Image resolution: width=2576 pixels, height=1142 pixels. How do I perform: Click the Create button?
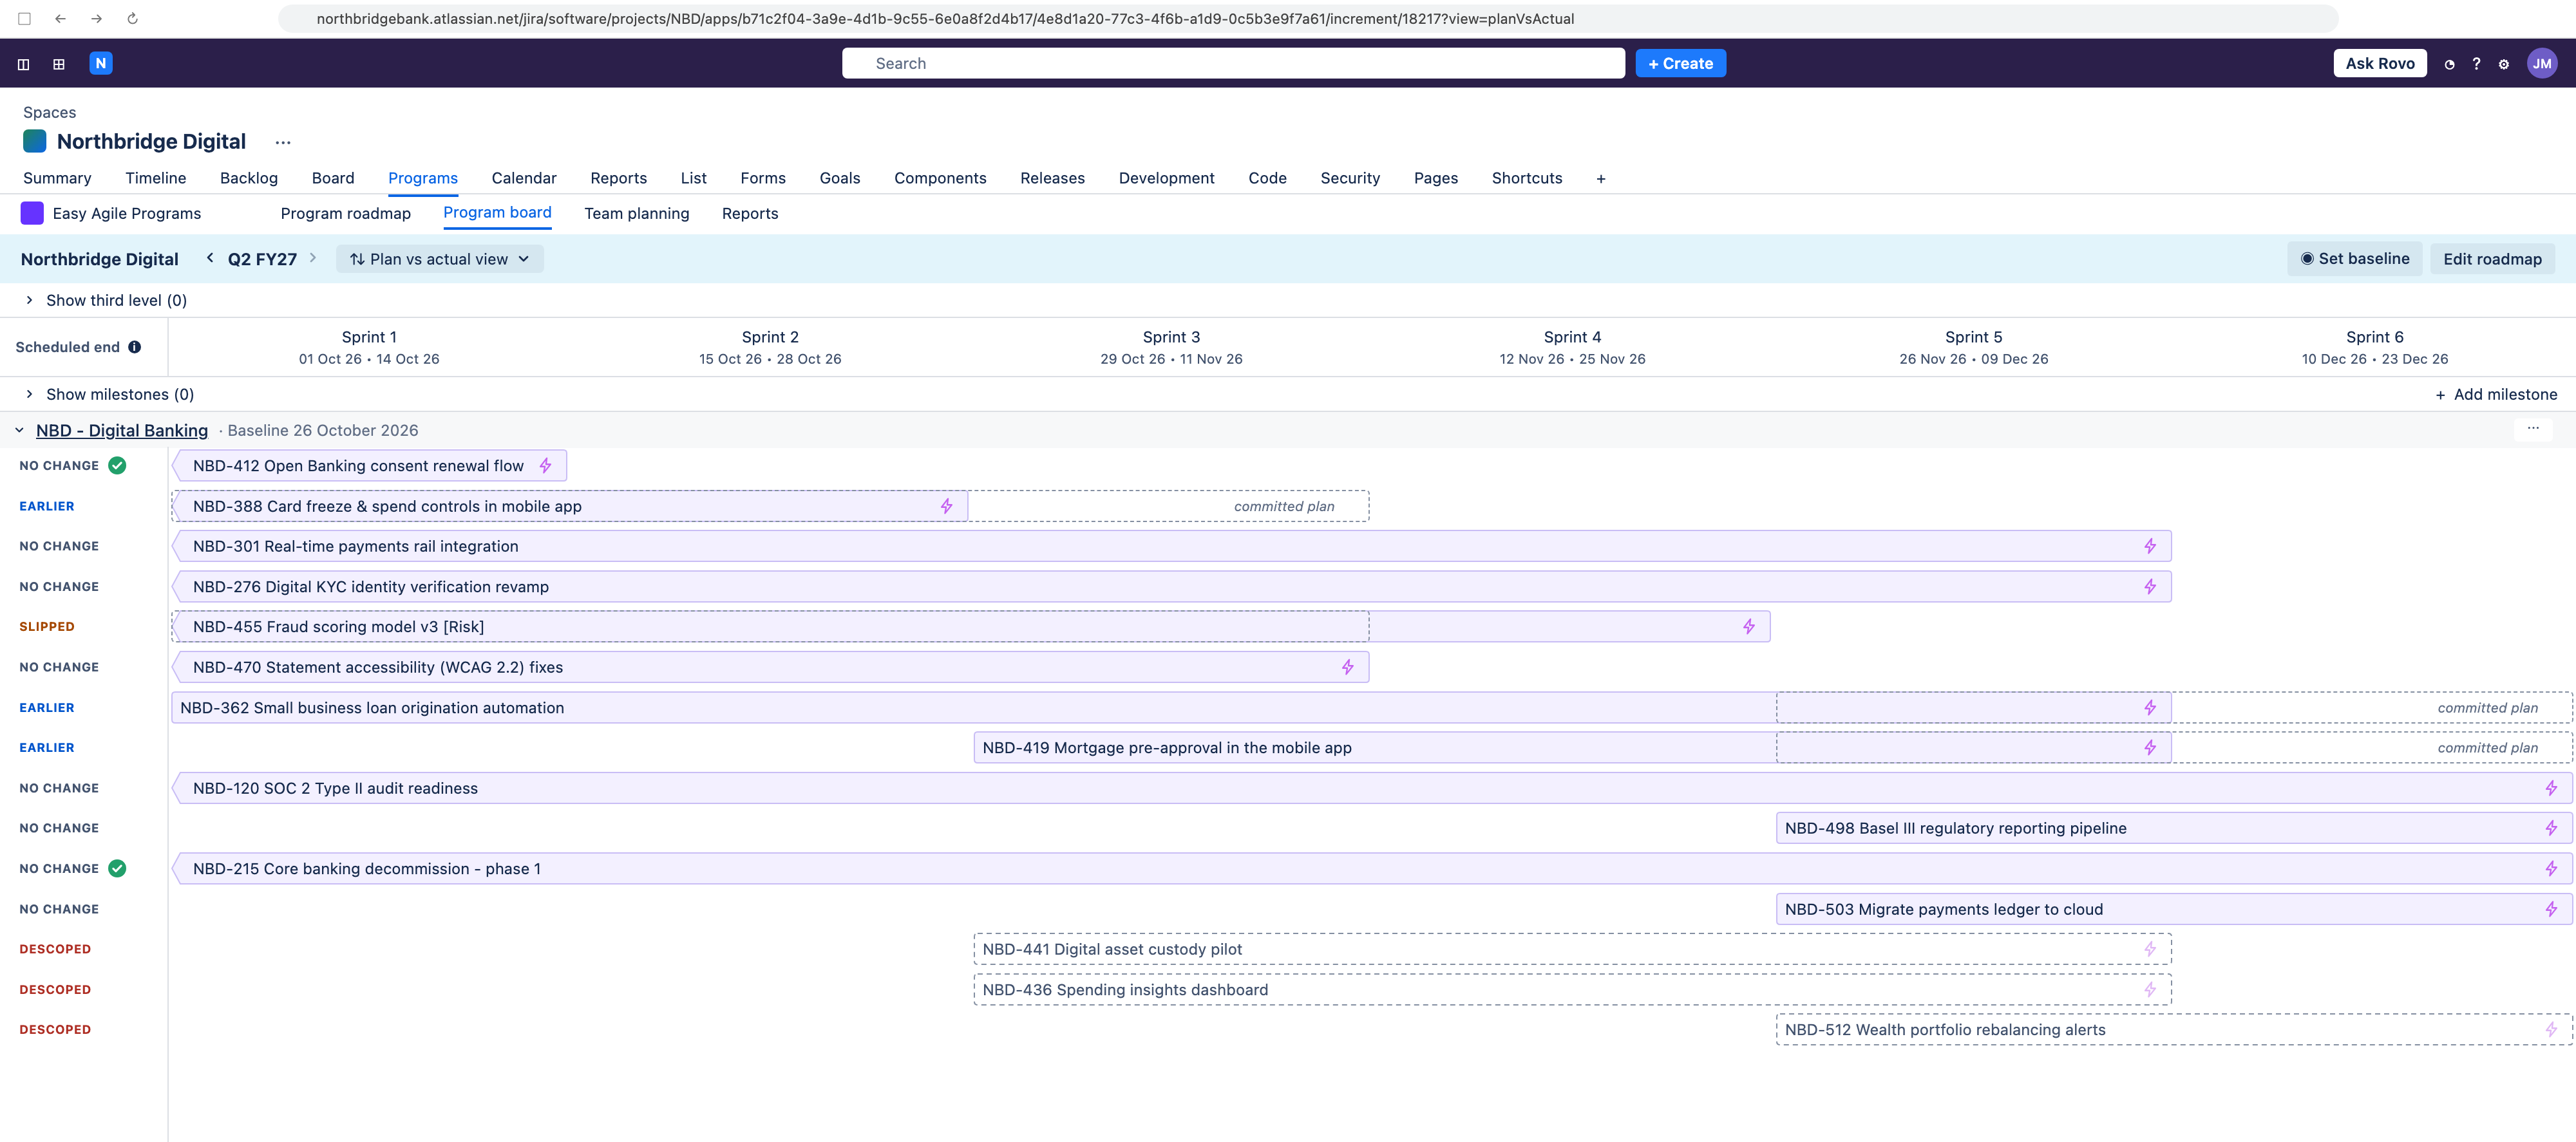[x=1680, y=63]
